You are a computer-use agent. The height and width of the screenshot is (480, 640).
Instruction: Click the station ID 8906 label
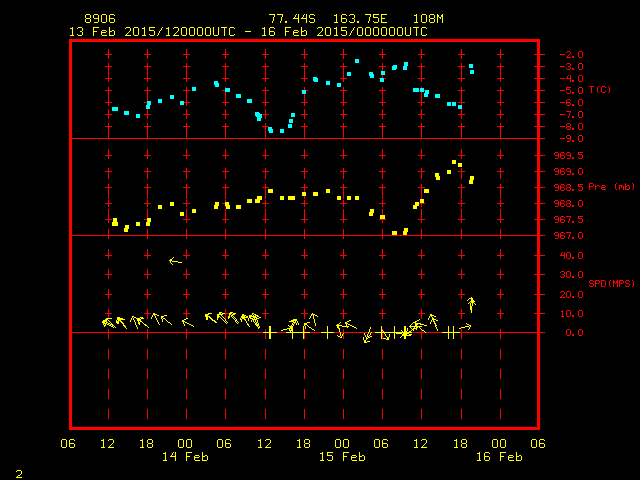[x=100, y=19]
